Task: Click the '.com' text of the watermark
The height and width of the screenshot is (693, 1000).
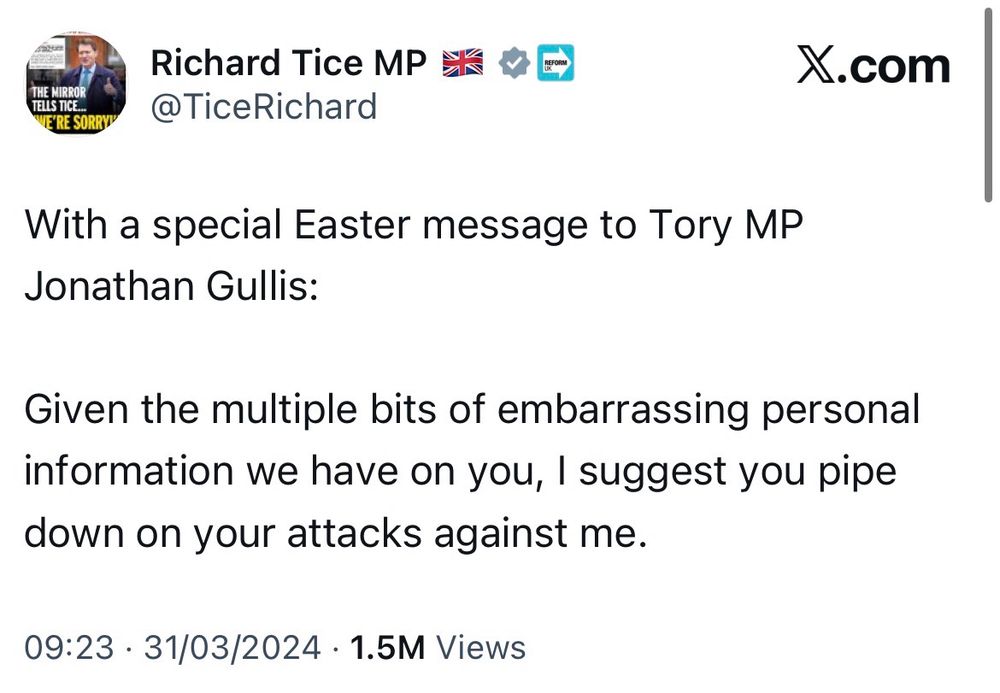Action: [897, 65]
